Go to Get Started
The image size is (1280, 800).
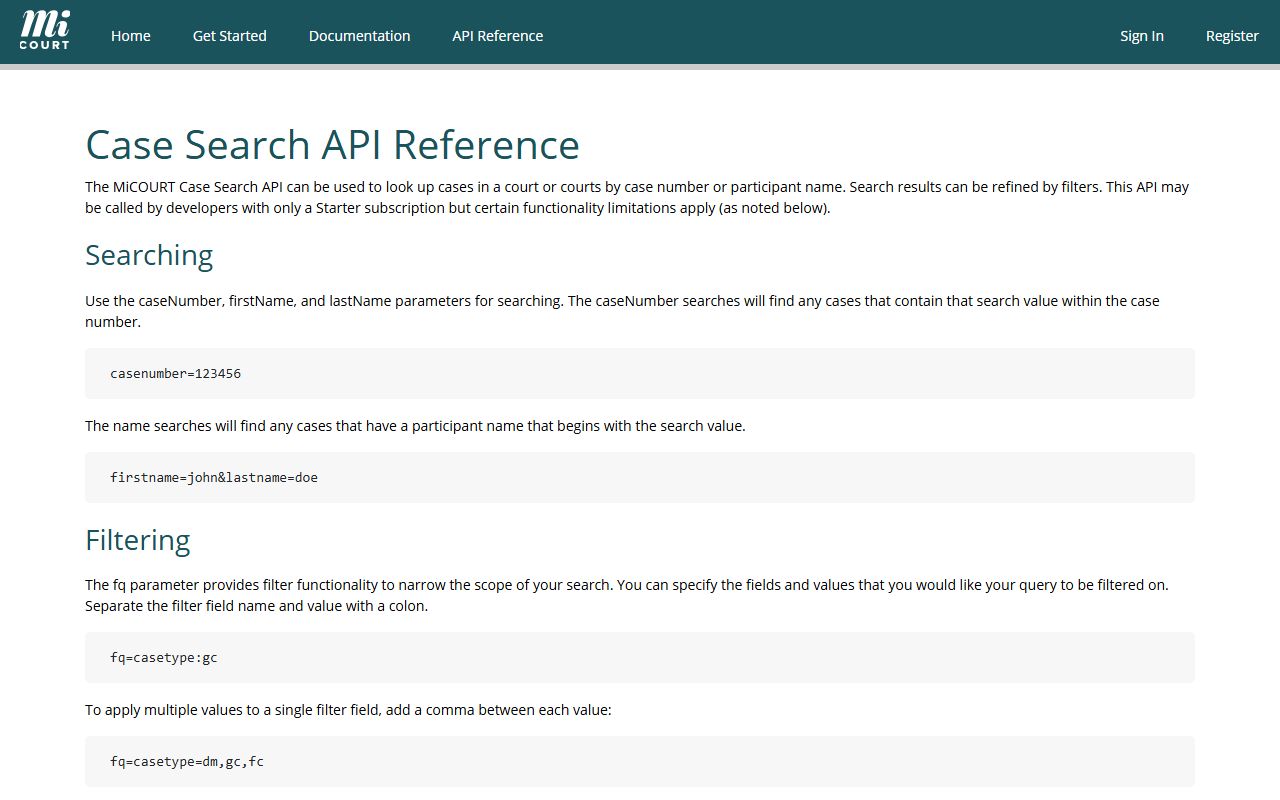pos(230,36)
